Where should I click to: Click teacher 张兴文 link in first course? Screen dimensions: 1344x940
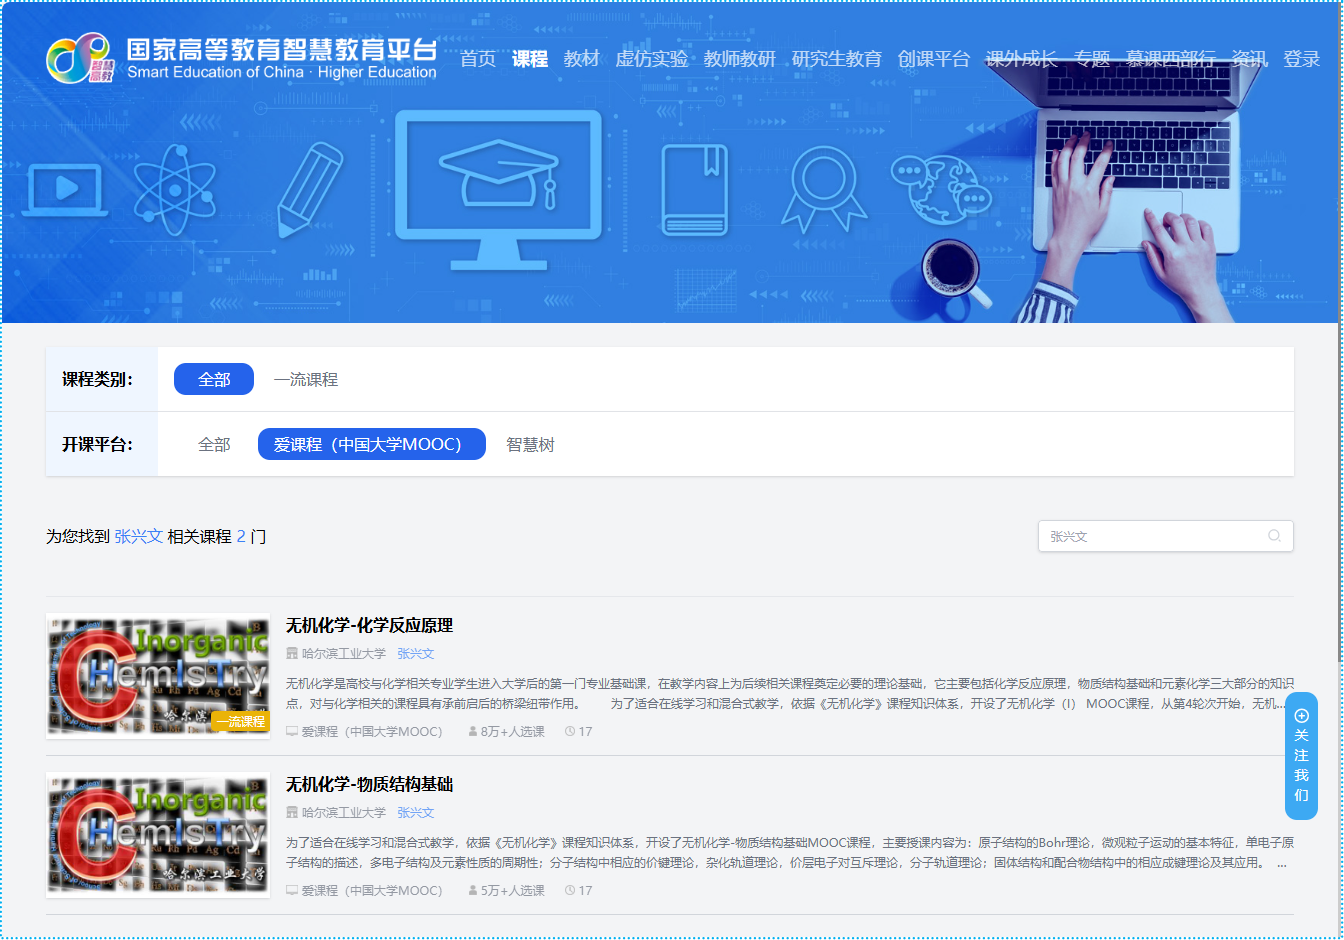pos(415,653)
